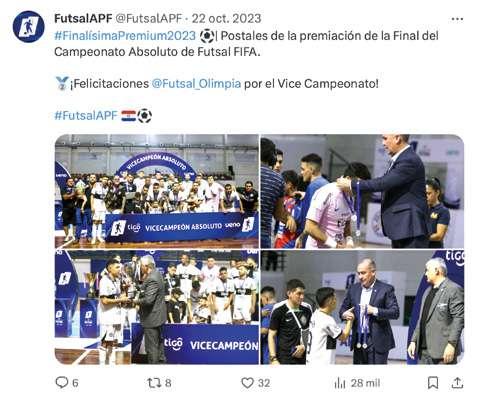The width and height of the screenshot is (478, 402).
Task: Open the #FutsalAPF hashtag link
Action: tap(86, 116)
